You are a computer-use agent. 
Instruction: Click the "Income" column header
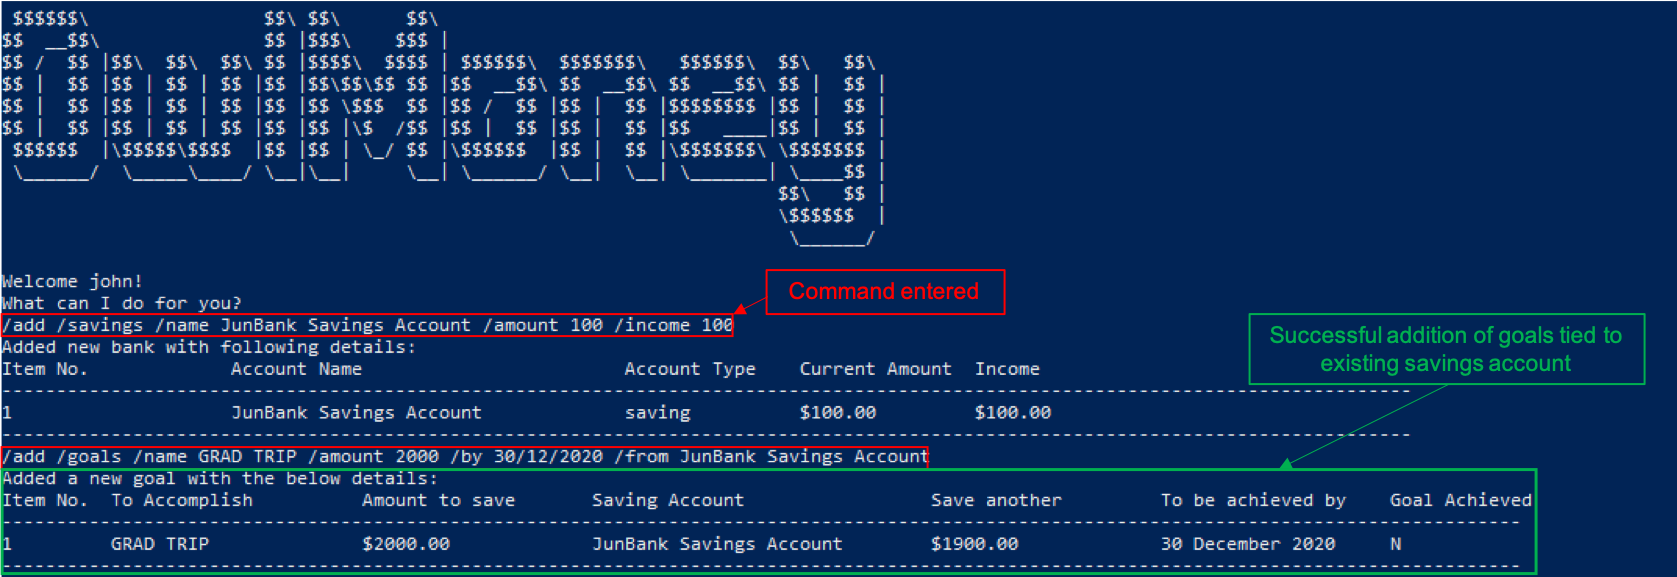pos(1007,369)
